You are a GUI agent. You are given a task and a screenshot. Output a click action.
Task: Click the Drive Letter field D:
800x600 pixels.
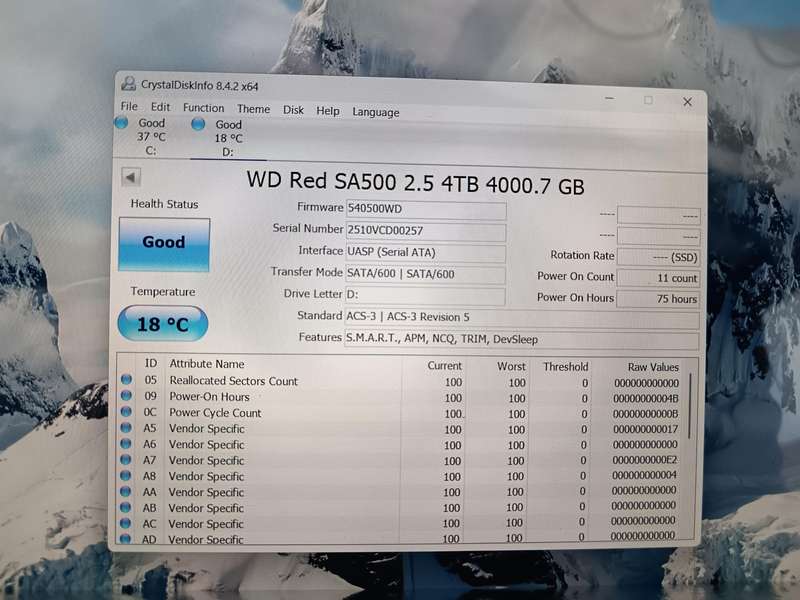425,296
